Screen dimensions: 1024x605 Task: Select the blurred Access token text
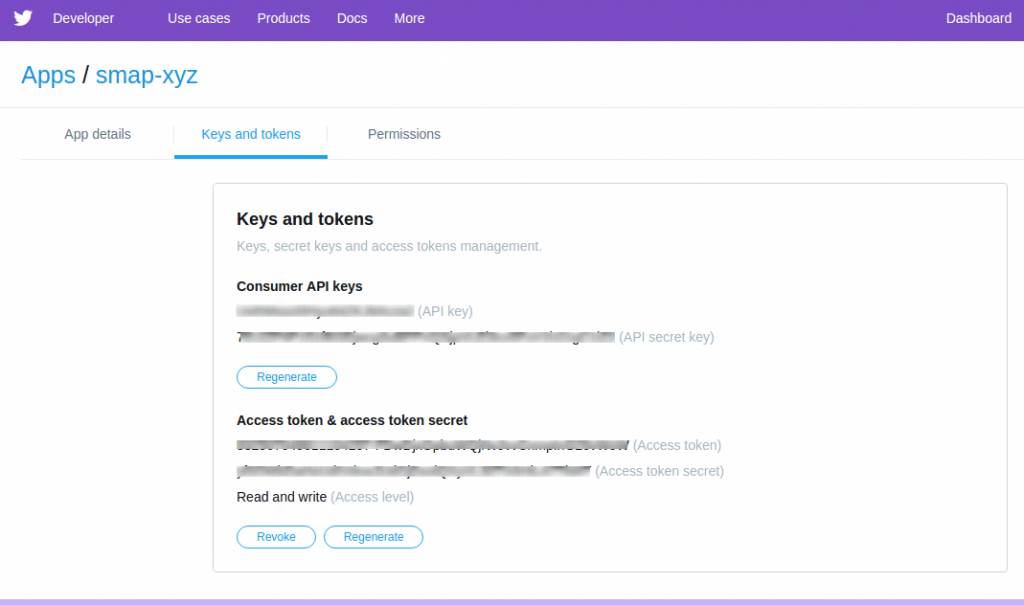coord(430,445)
